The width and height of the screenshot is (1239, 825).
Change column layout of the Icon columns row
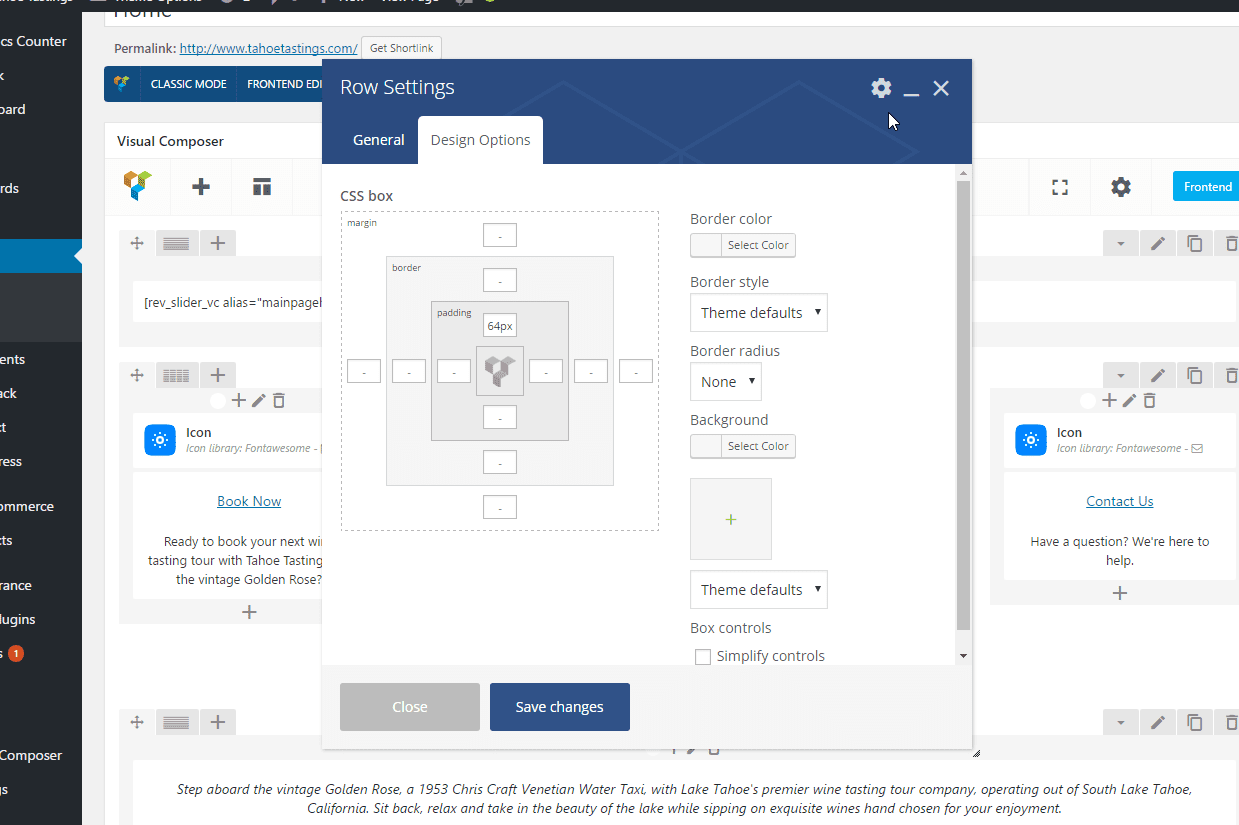click(x=176, y=375)
